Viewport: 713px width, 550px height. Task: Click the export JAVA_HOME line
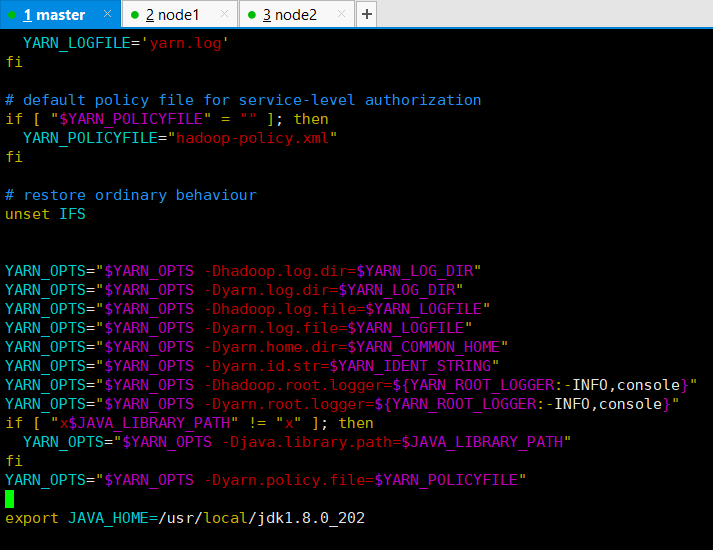click(x=185, y=518)
